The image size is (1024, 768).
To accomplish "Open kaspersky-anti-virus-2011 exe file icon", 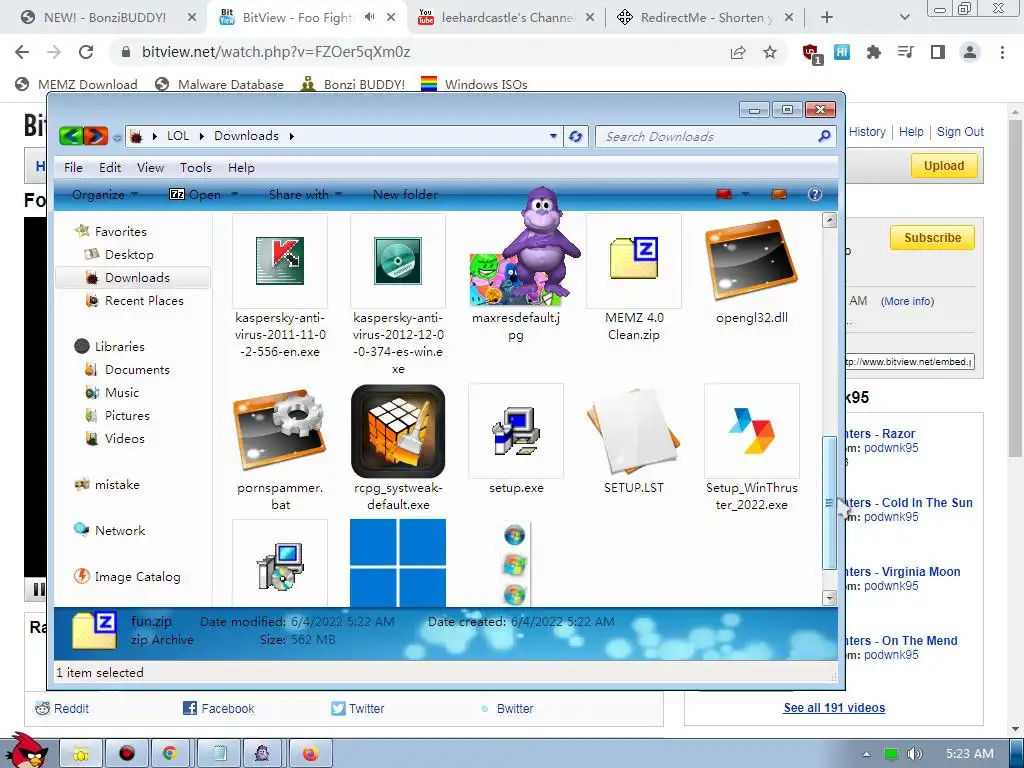I will coord(280,261).
